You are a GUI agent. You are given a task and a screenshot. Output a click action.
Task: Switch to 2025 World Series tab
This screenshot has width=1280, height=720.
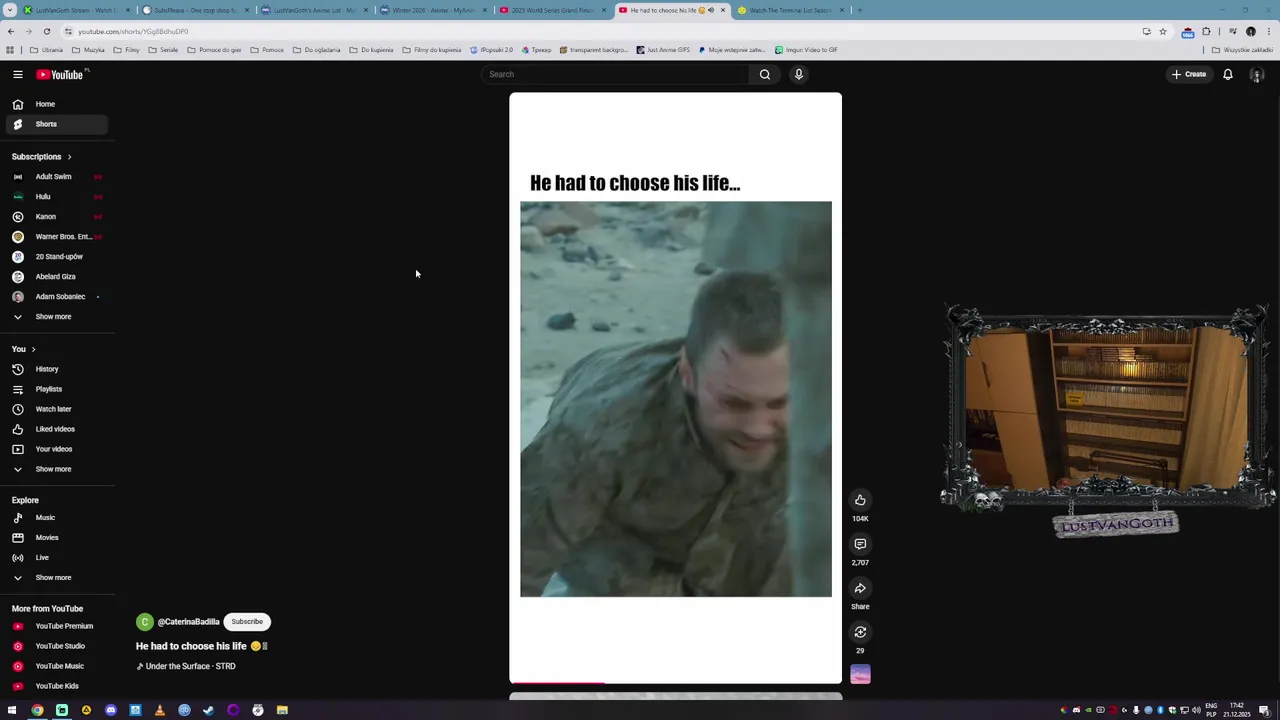point(551,10)
